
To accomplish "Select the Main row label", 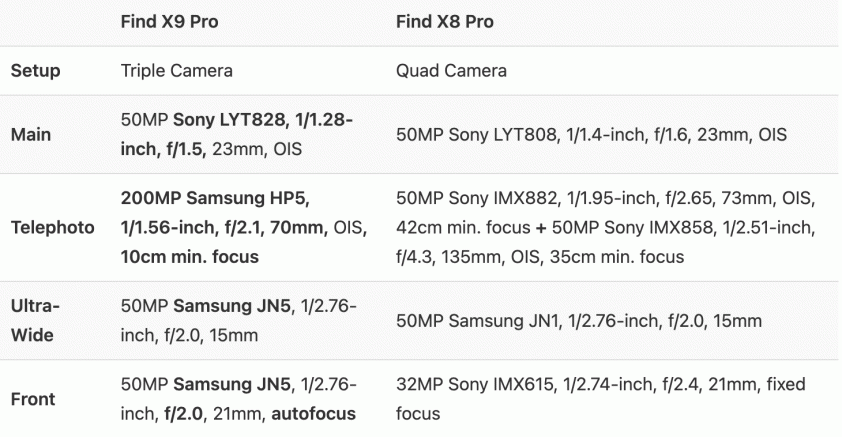I will tap(28, 136).
